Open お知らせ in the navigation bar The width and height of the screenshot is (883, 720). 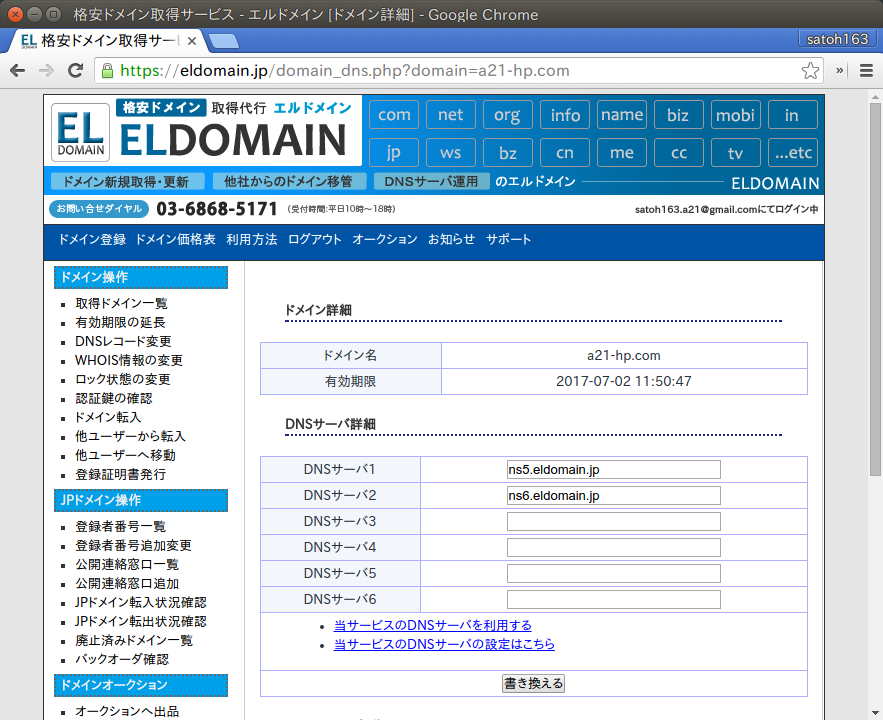point(452,239)
